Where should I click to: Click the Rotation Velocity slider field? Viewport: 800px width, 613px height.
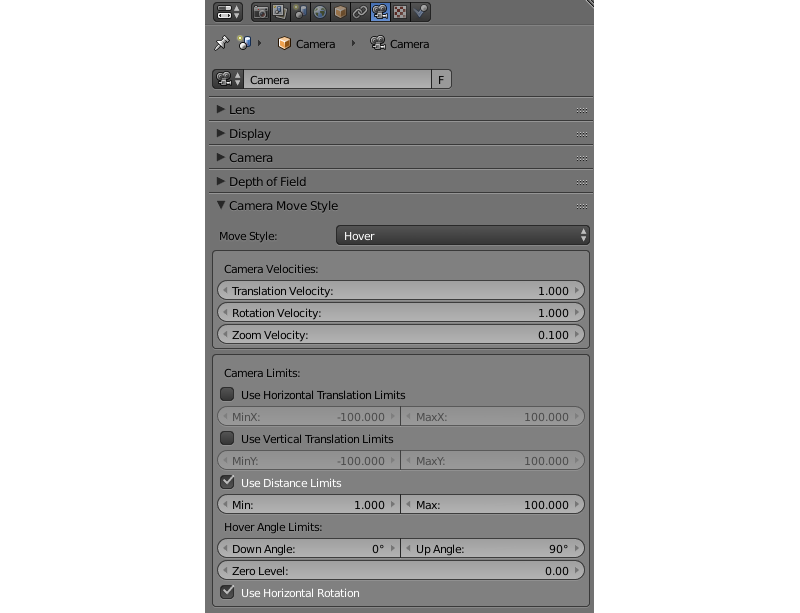401,312
